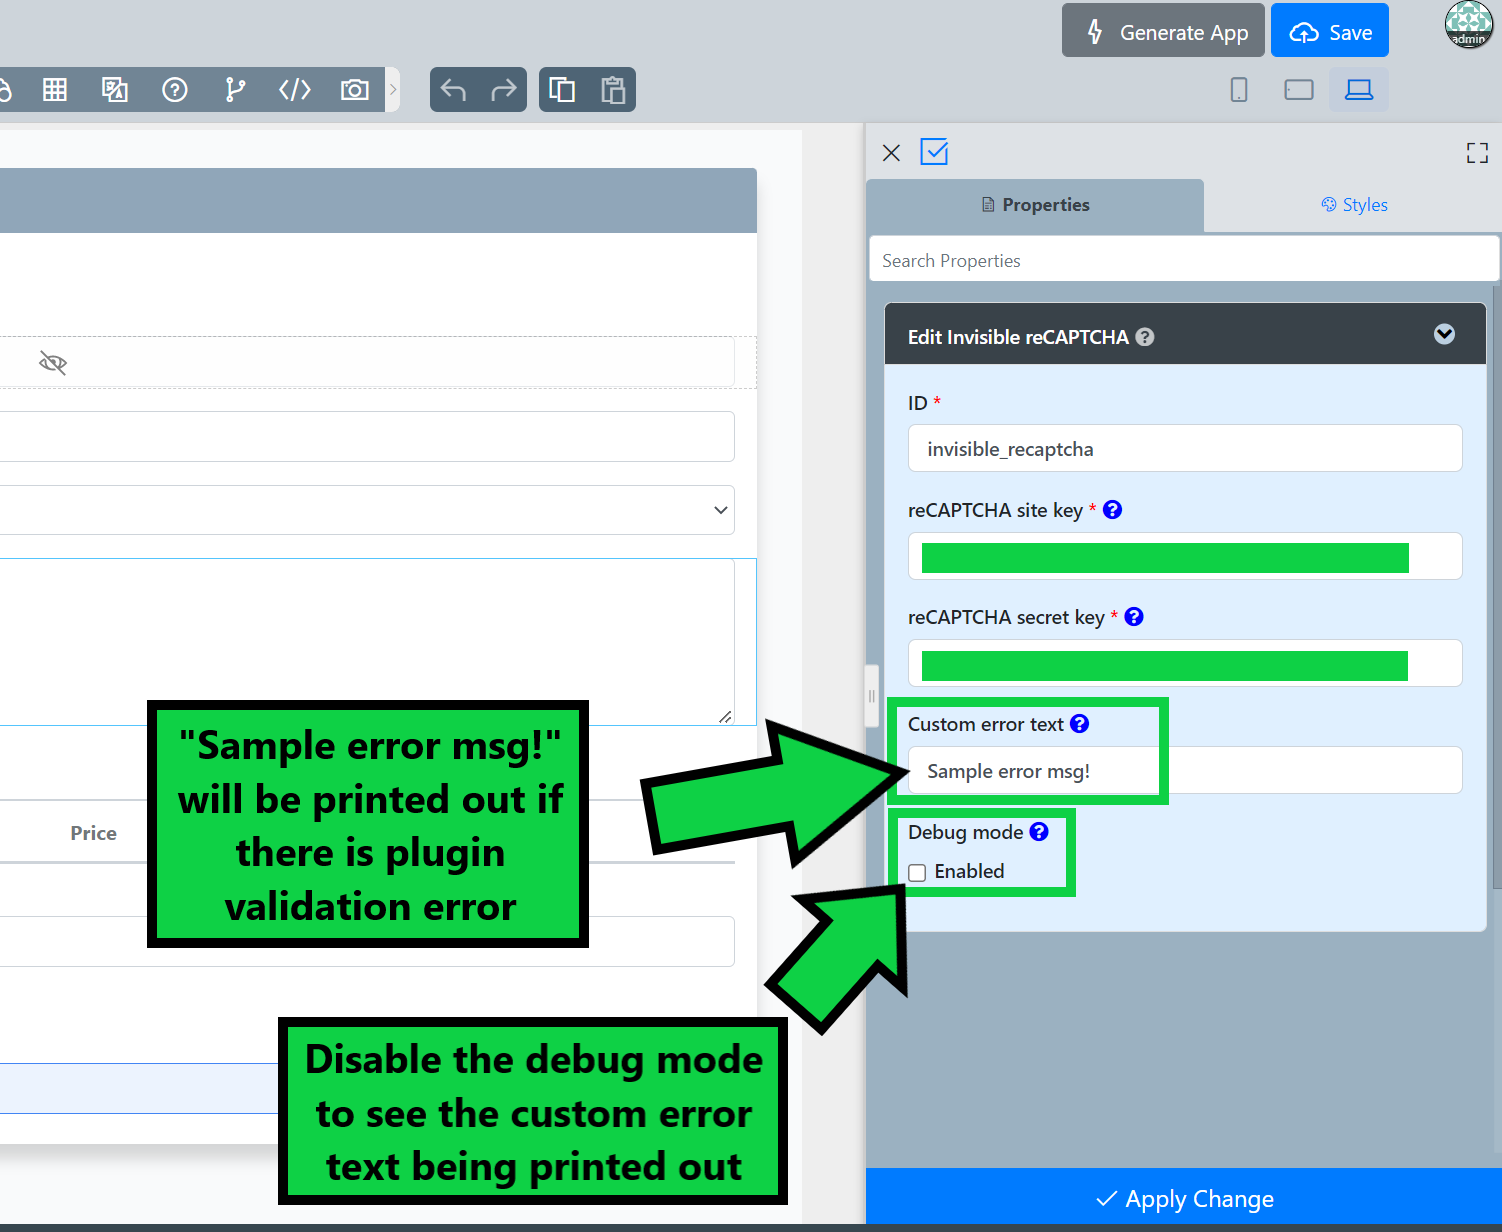Click the Price column header
The height and width of the screenshot is (1232, 1502).
(93, 833)
